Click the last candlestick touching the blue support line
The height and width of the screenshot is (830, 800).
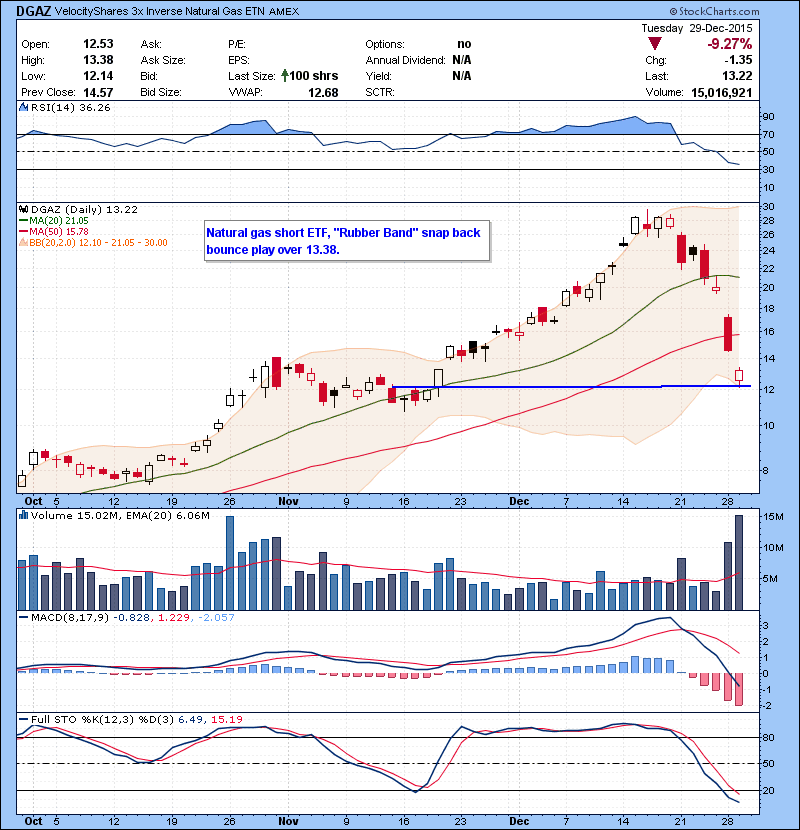(739, 376)
